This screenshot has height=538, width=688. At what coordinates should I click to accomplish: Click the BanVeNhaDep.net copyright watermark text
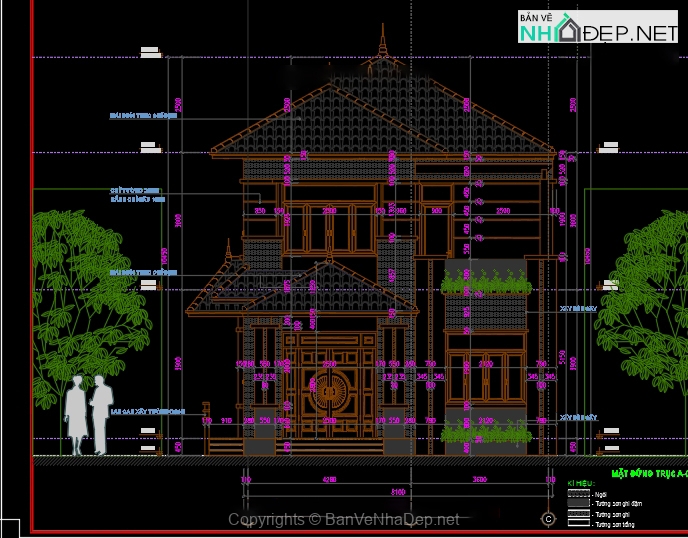click(x=344, y=519)
